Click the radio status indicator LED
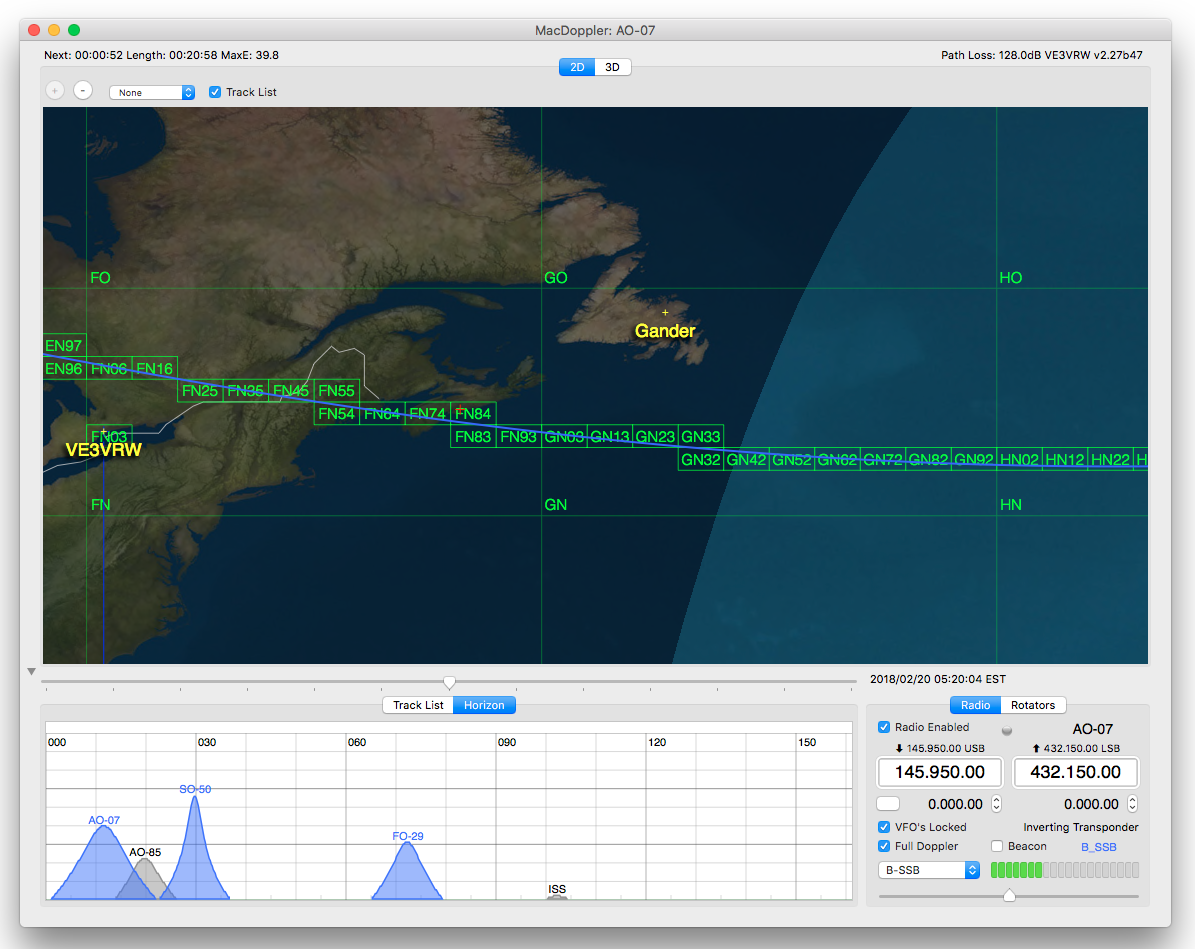This screenshot has height=949, width=1195. pos(1007,730)
